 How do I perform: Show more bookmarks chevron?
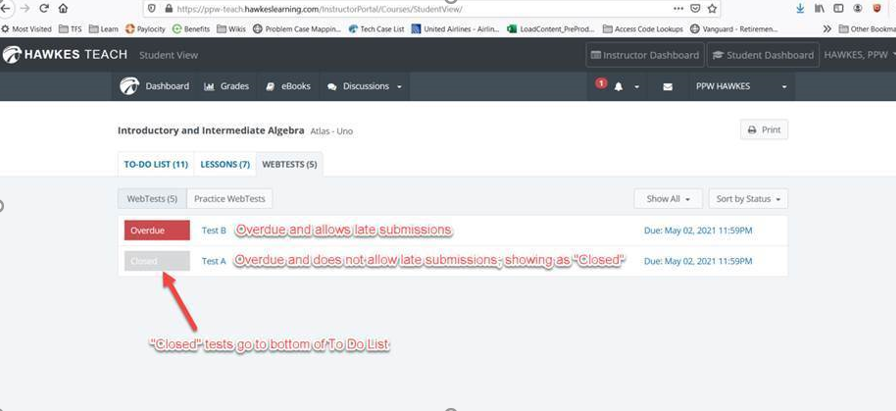827,29
